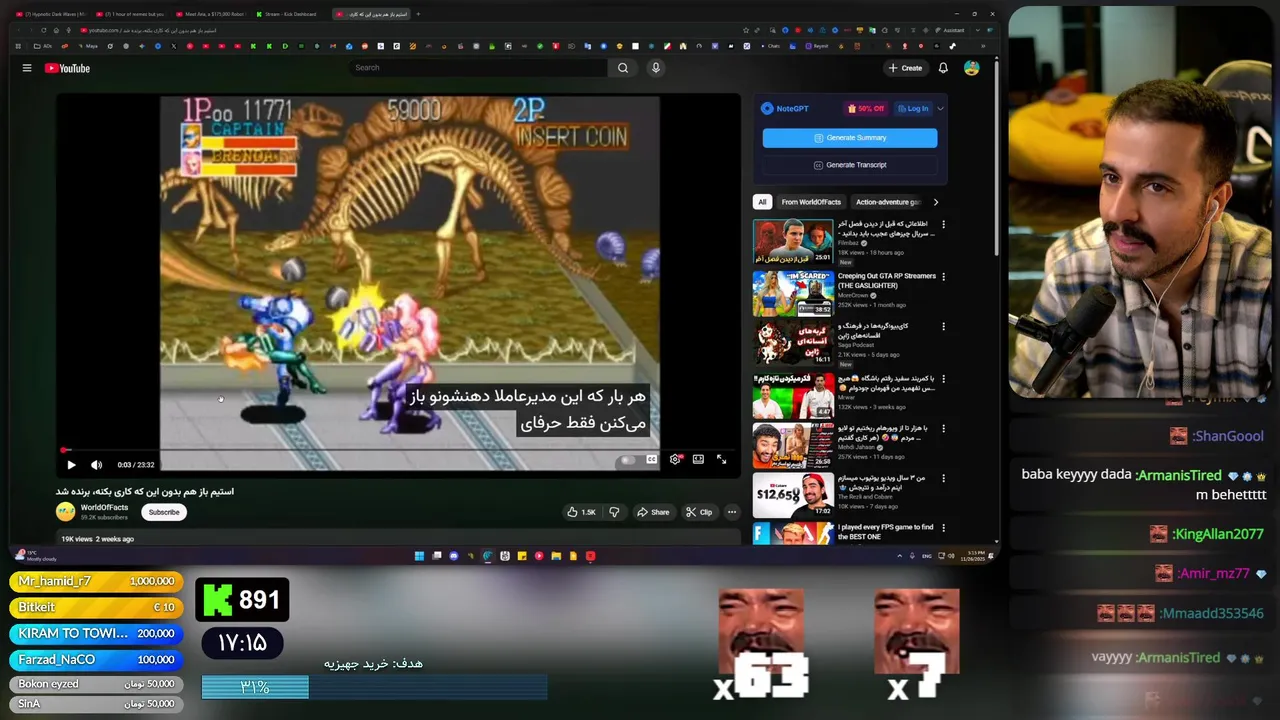Reload the page in browser toolbar

coord(43,30)
